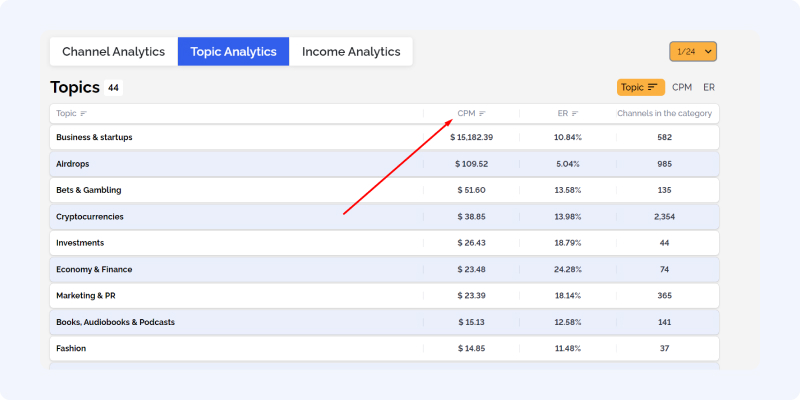Click the Channels in the category header

click(x=664, y=113)
